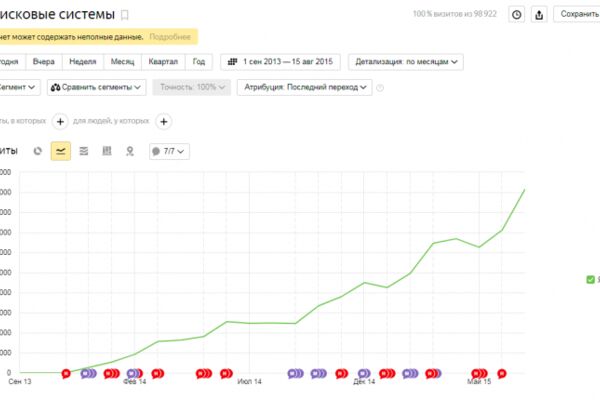Click the bookmark icon next to the report title
This screenshot has width=600, height=400.
click(125, 15)
